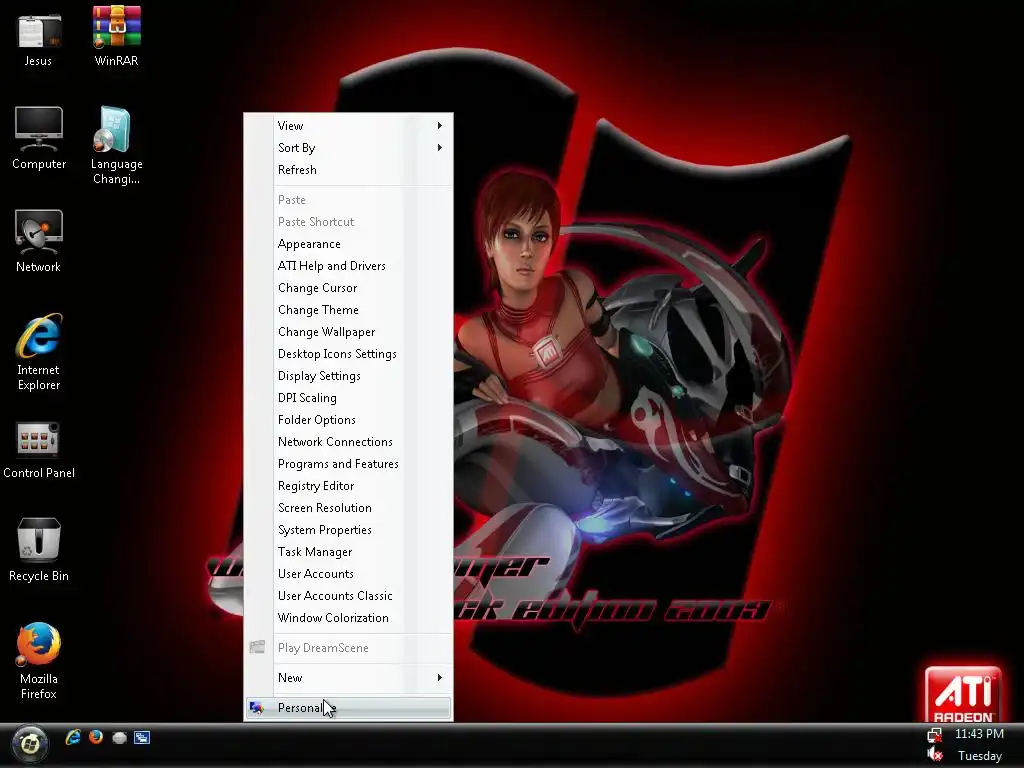1024x768 pixels.
Task: Choose Appearance in the context menu
Action: coord(309,244)
